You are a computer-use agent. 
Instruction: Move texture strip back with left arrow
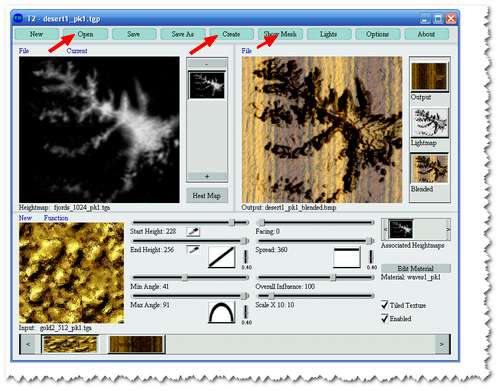pyautogui.click(x=28, y=344)
